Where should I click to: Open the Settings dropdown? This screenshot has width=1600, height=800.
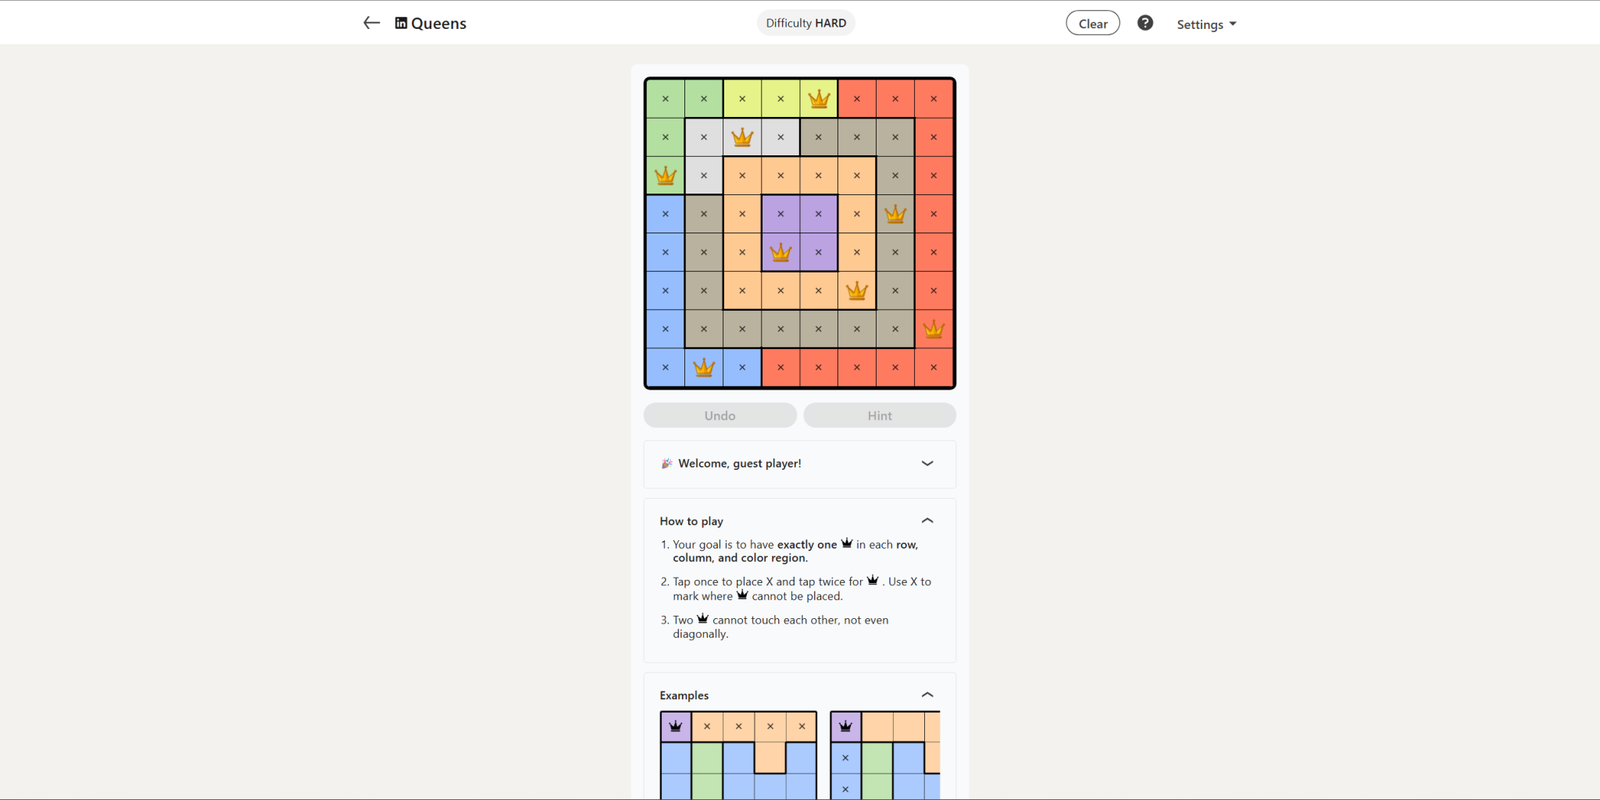coord(1206,24)
